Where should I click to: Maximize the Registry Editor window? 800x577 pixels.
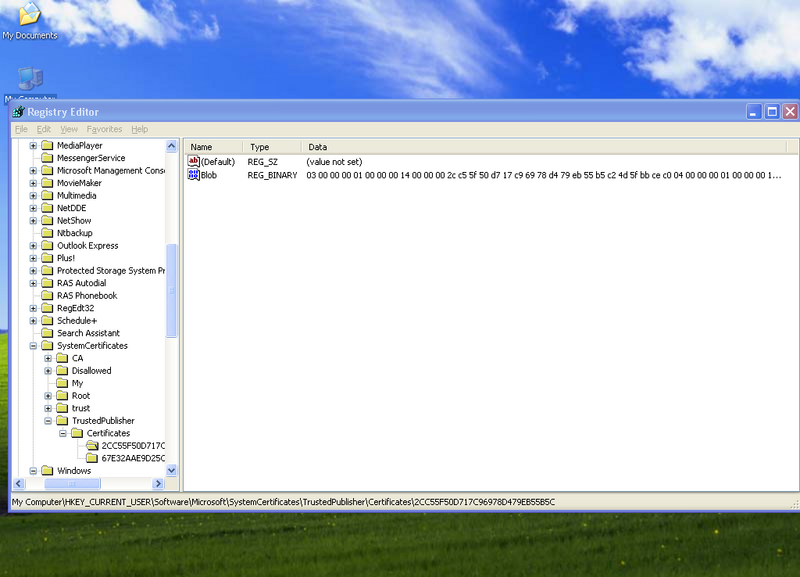coord(772,111)
